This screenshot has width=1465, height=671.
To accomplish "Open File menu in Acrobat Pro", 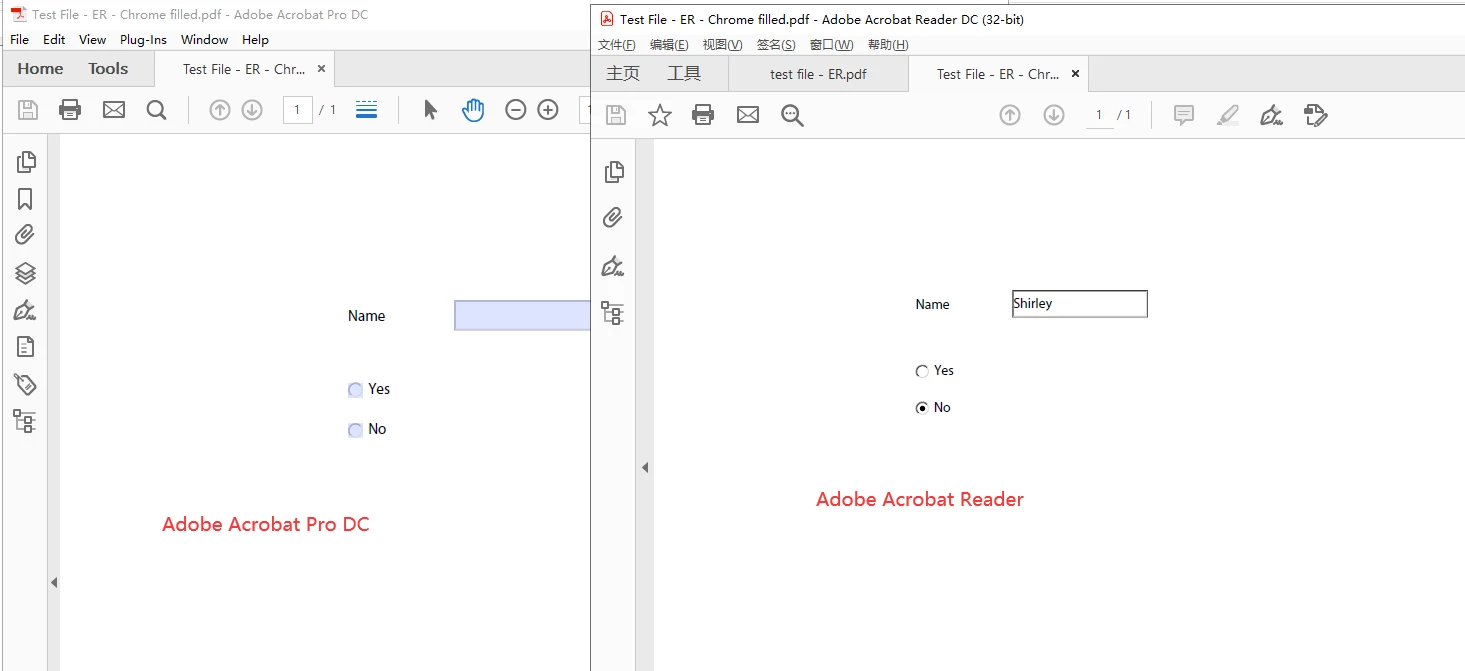I will (x=20, y=40).
